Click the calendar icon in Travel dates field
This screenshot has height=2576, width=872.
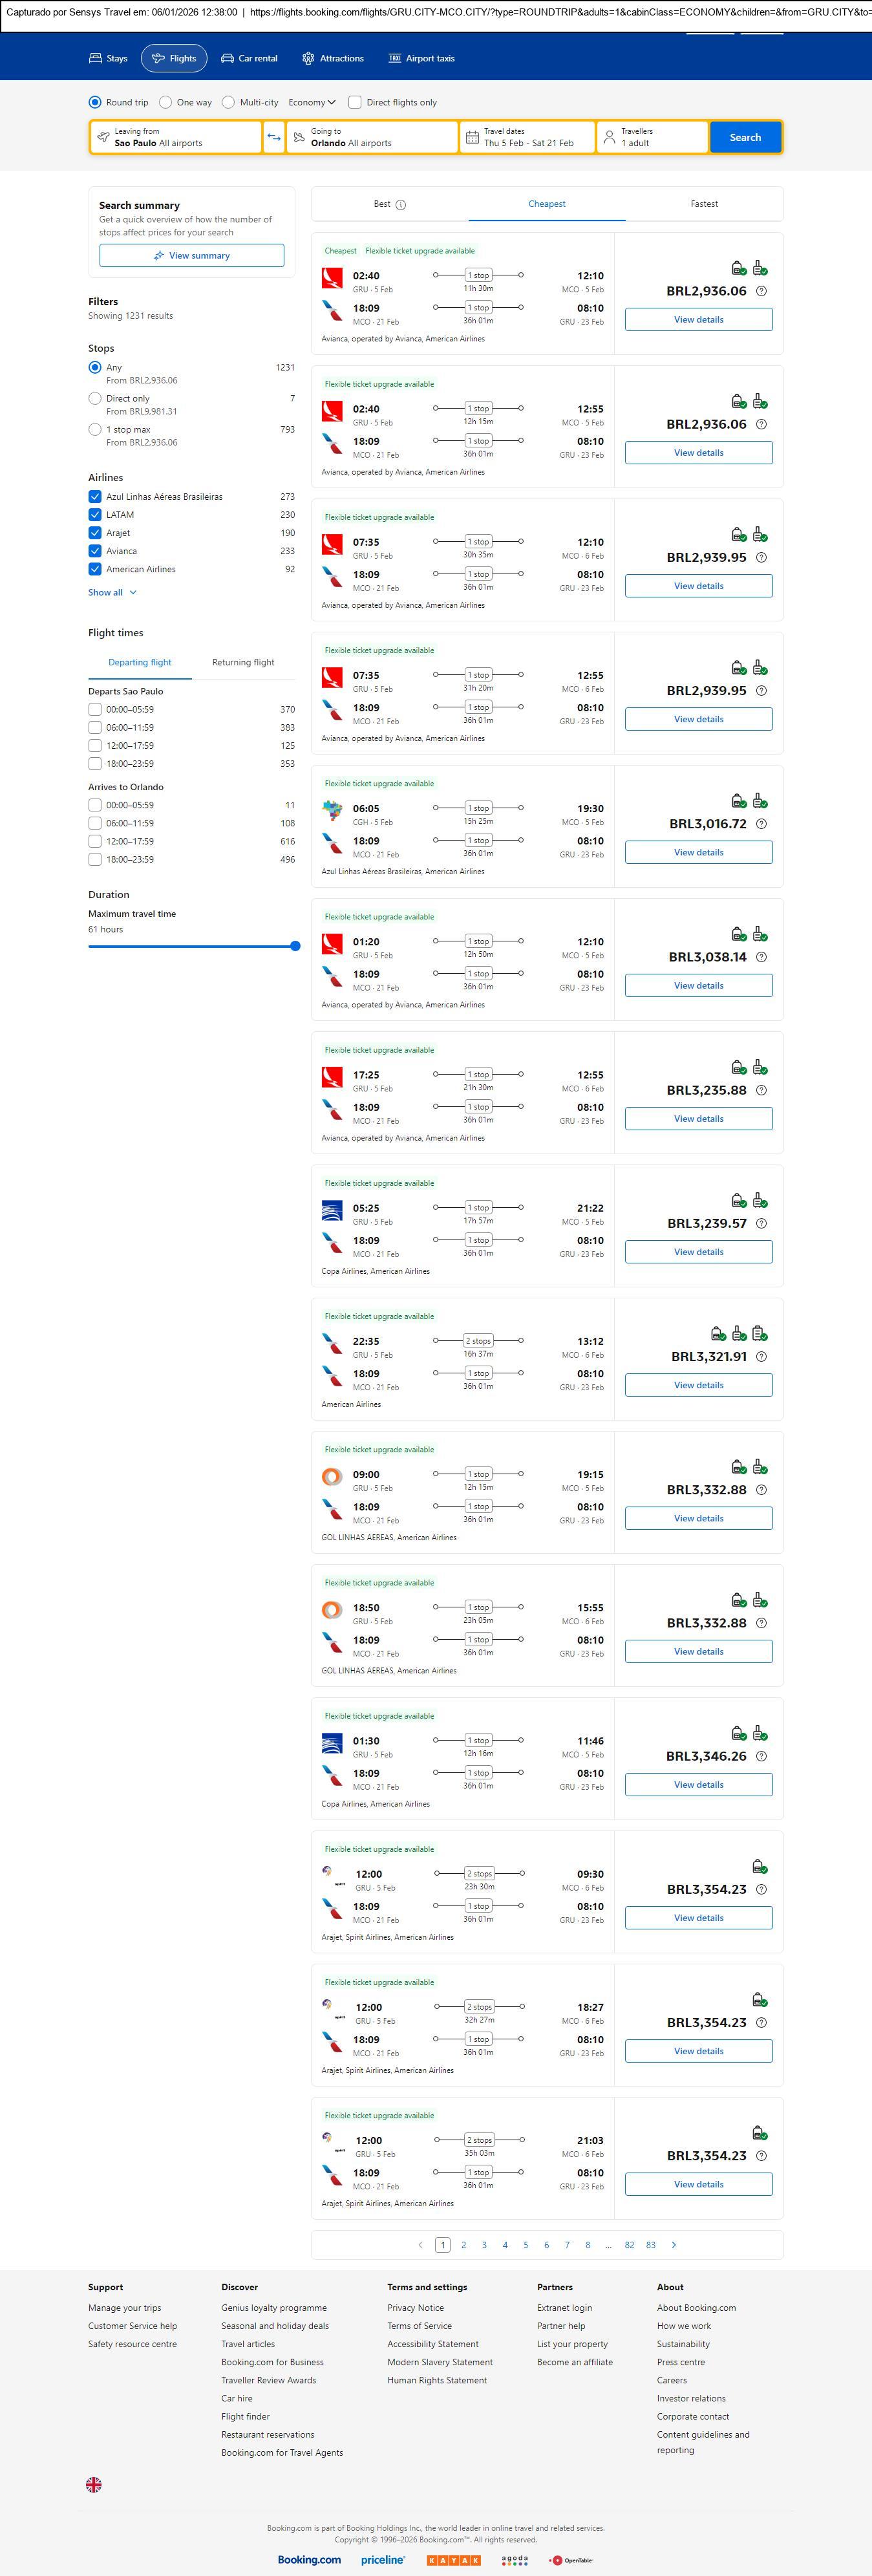(x=472, y=137)
